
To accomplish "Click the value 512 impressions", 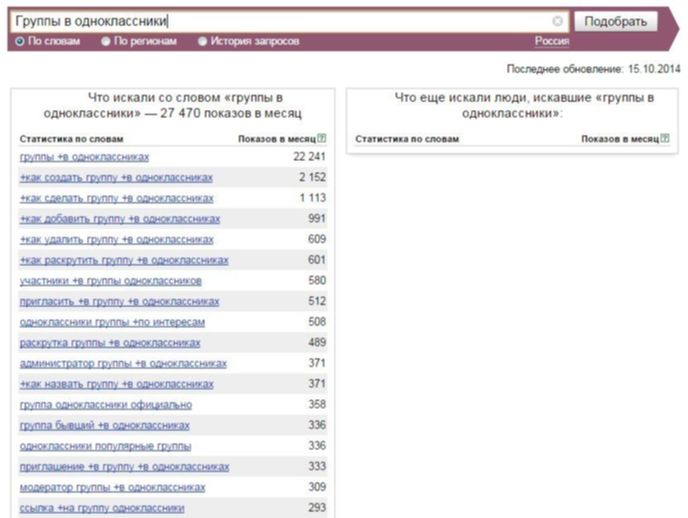I will click(x=317, y=301).
